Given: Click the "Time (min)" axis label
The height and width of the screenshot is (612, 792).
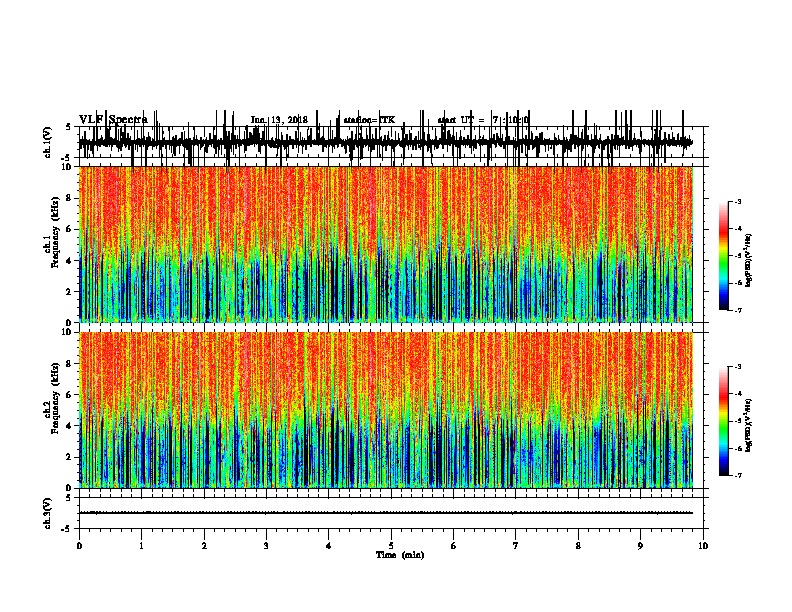Looking at the screenshot, I should point(400,555).
